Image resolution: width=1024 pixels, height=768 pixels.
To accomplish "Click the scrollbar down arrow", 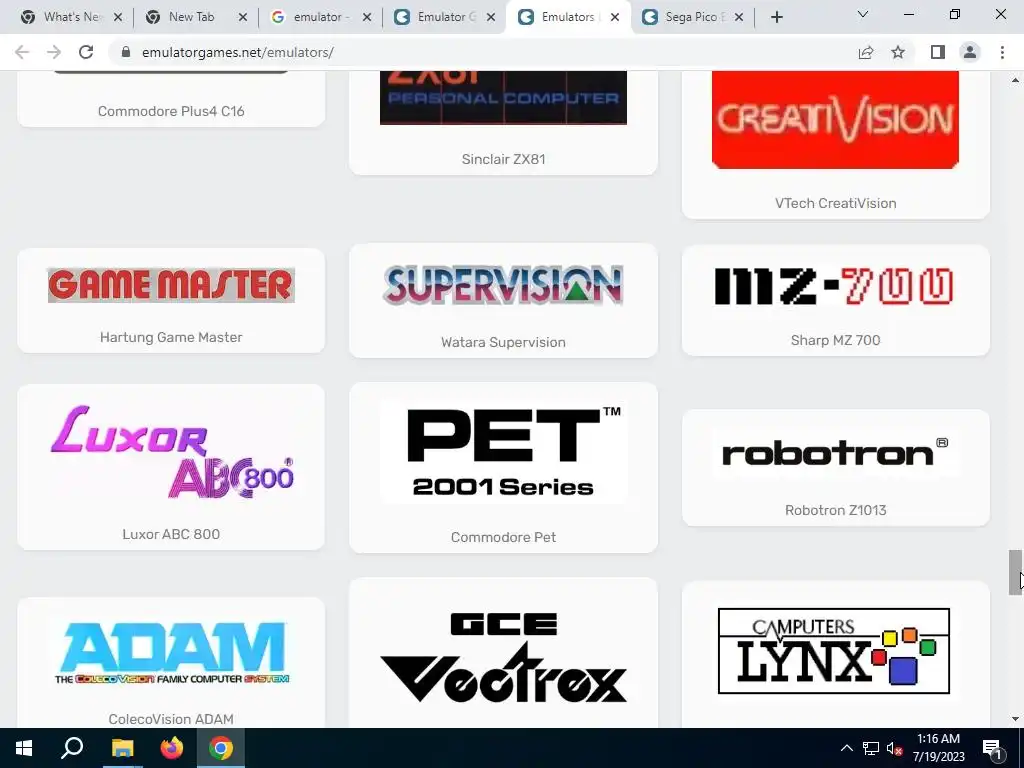I will pos(1015,719).
